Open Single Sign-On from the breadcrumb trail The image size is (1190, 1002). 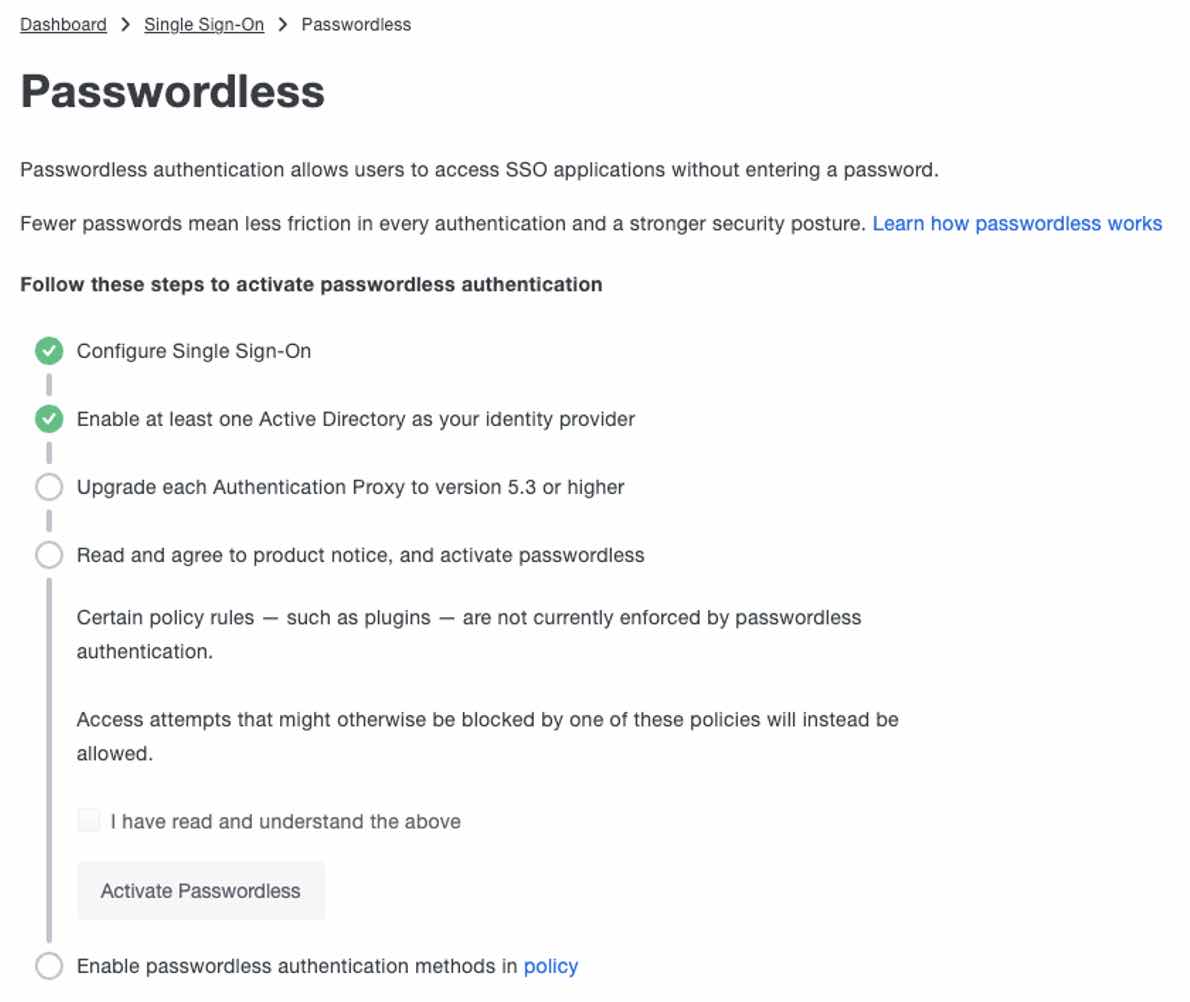(204, 23)
